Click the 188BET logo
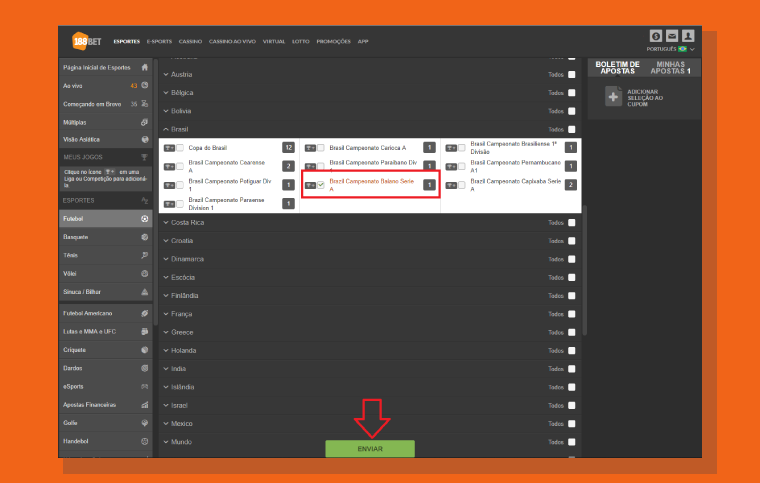This screenshot has height=483, width=760. (86, 41)
